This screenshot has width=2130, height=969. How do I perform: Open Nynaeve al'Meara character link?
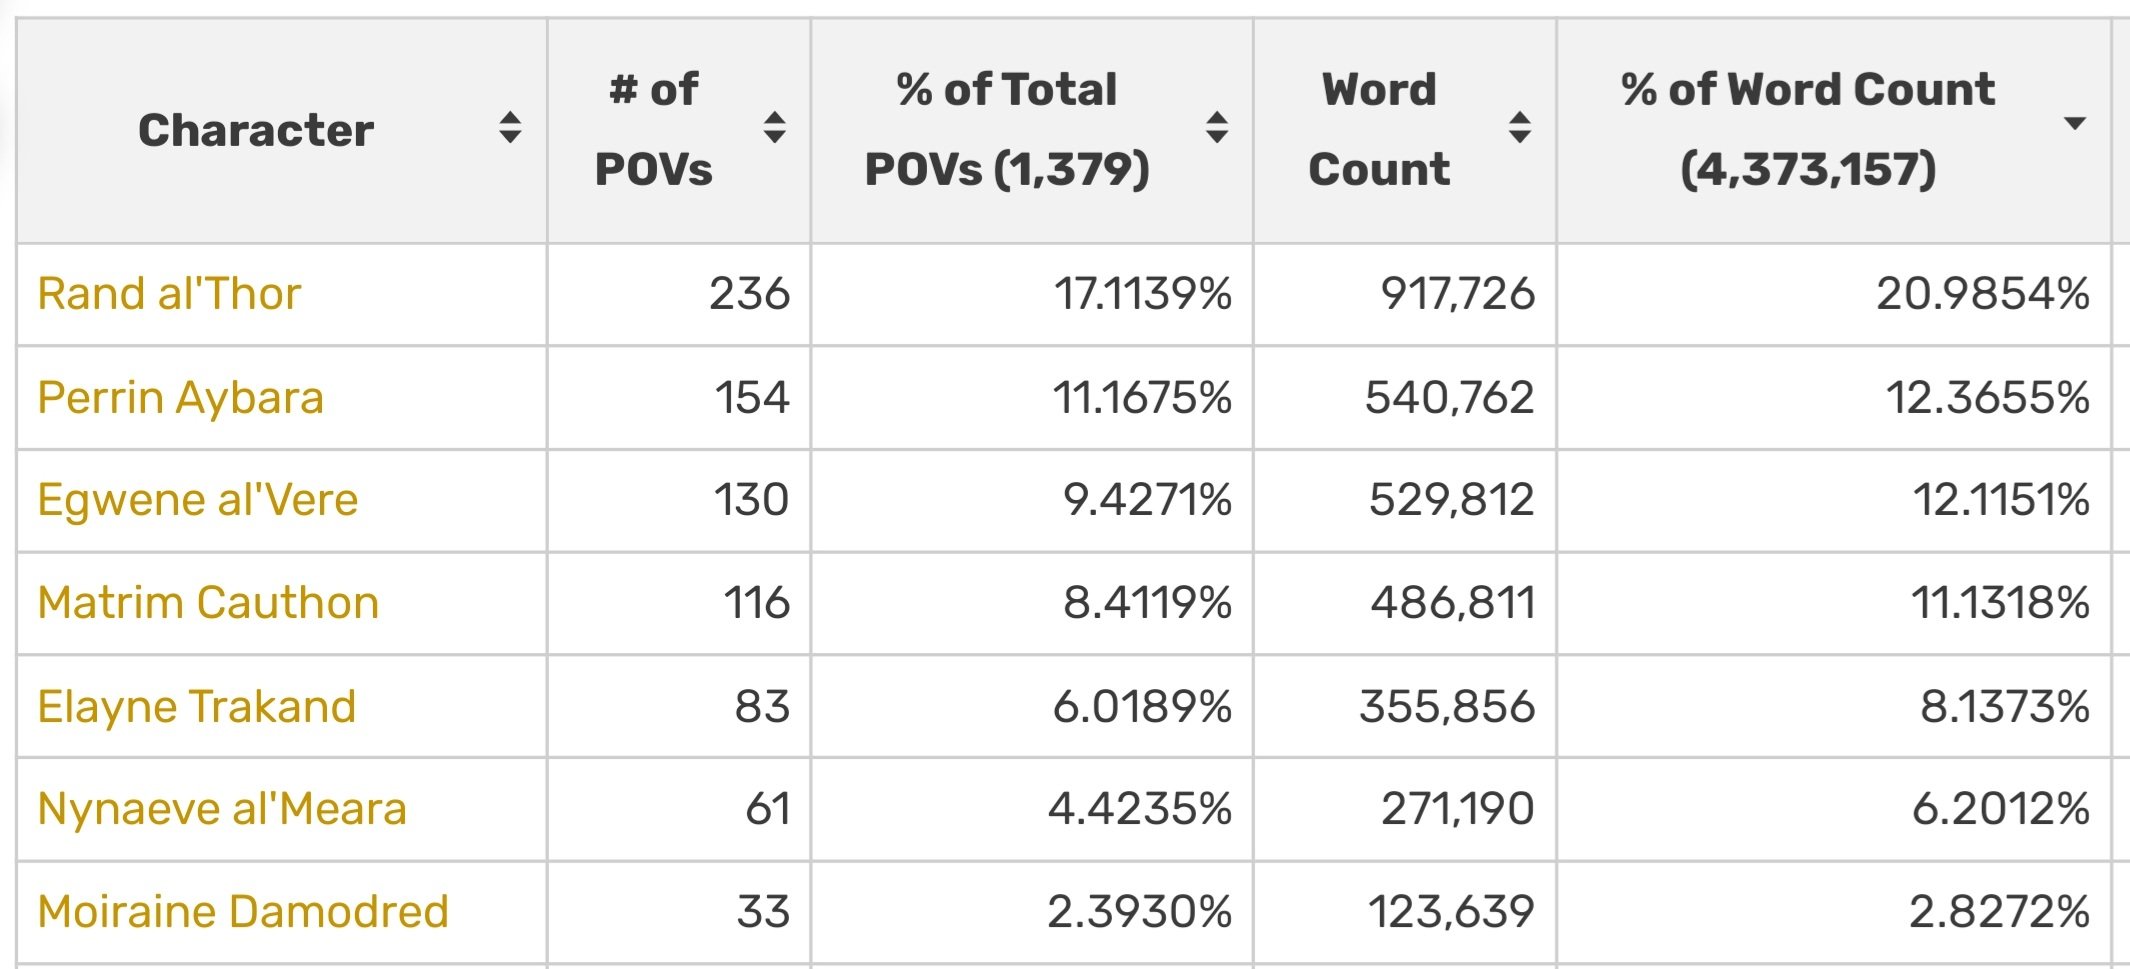pos(222,809)
